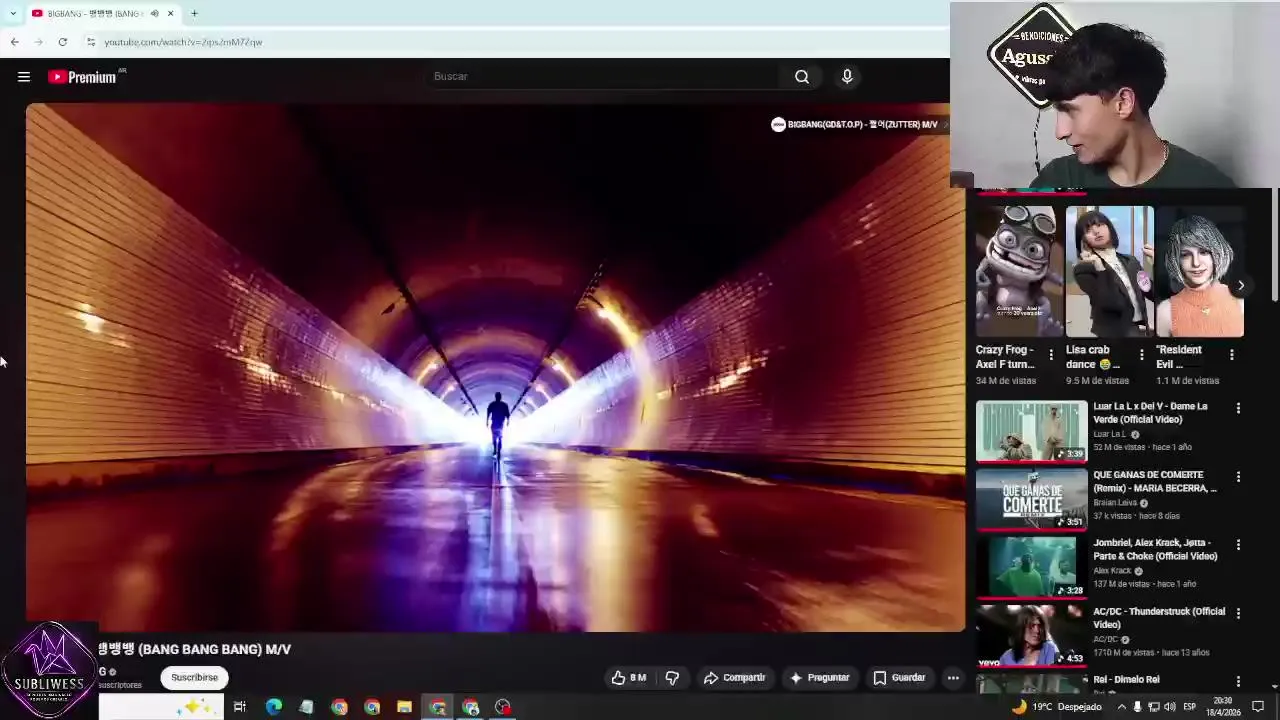Launch Microsoft Edge from the taskbar
The image size is (1280, 720).
click(x=273, y=707)
